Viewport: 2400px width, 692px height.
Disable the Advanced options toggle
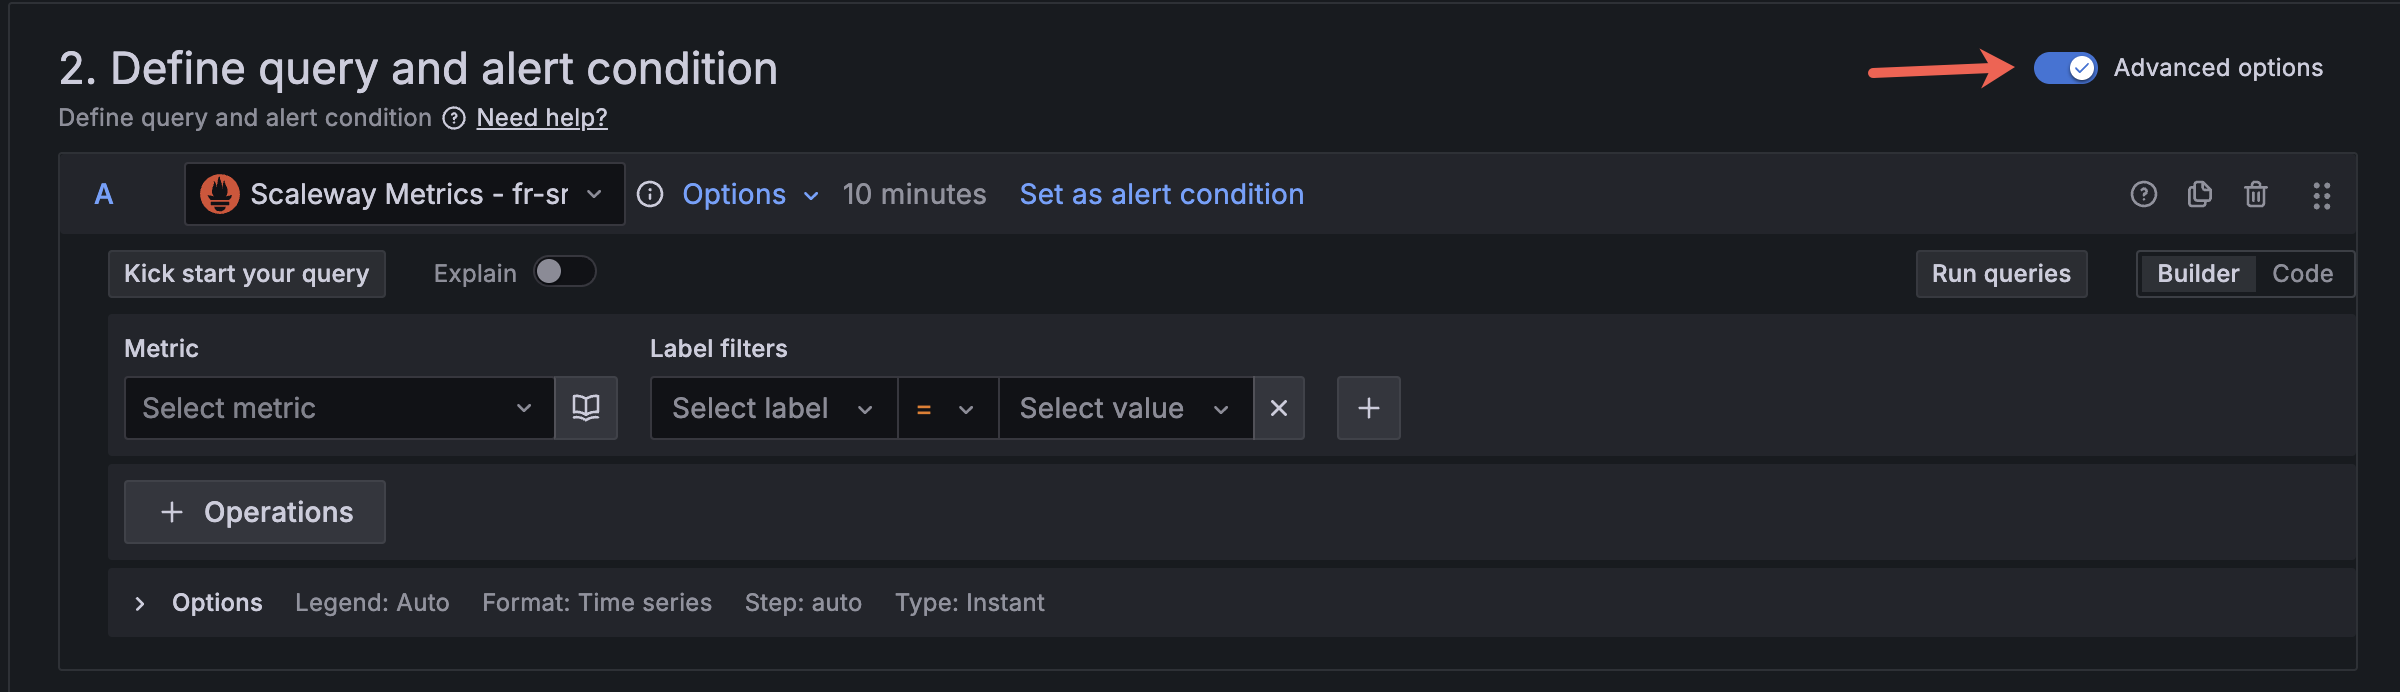pyautogui.click(x=2065, y=68)
